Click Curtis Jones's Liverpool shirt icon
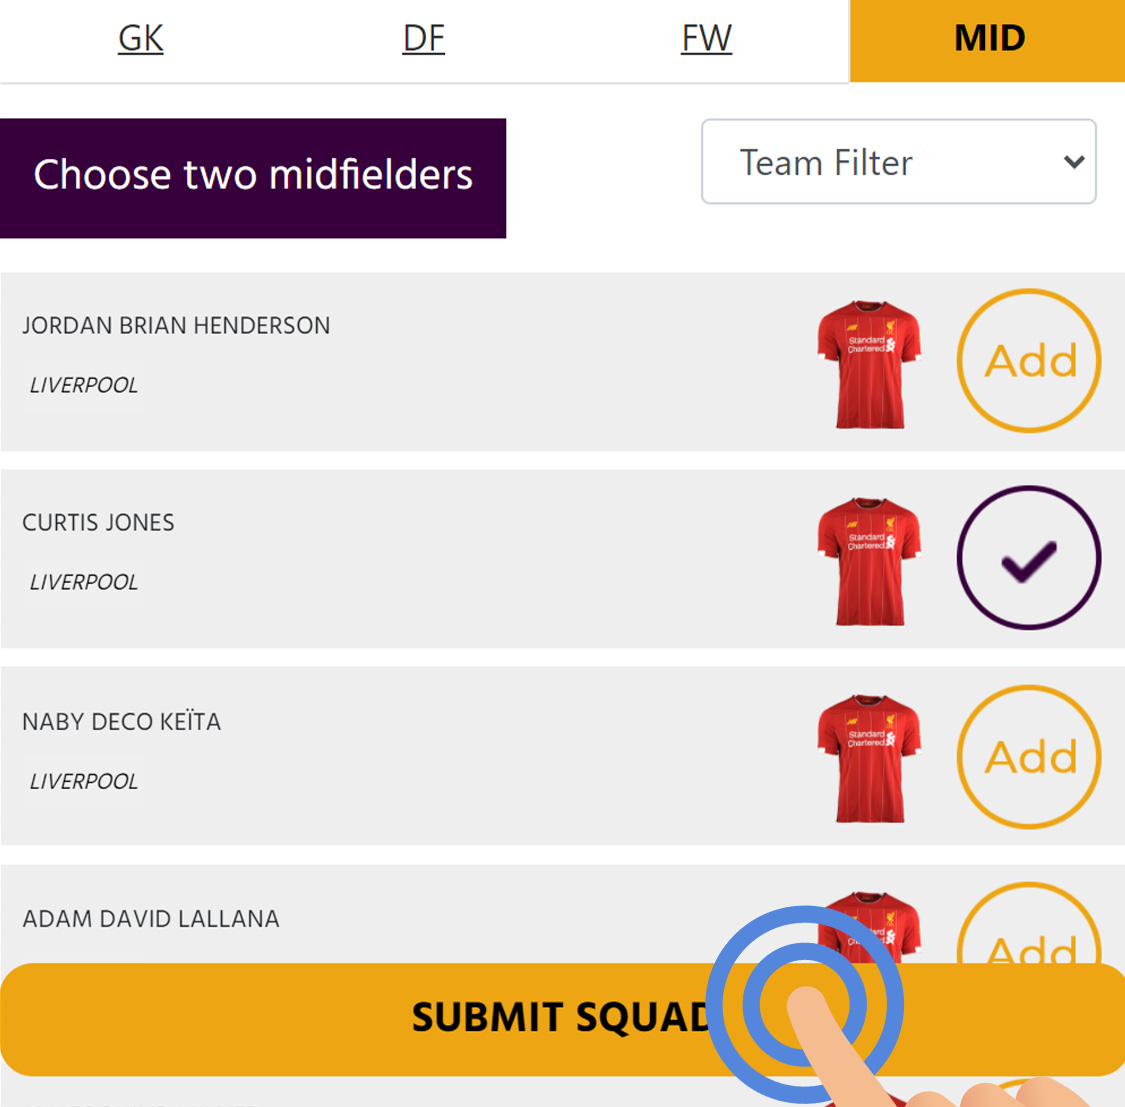The width and height of the screenshot is (1125, 1107). click(869, 562)
